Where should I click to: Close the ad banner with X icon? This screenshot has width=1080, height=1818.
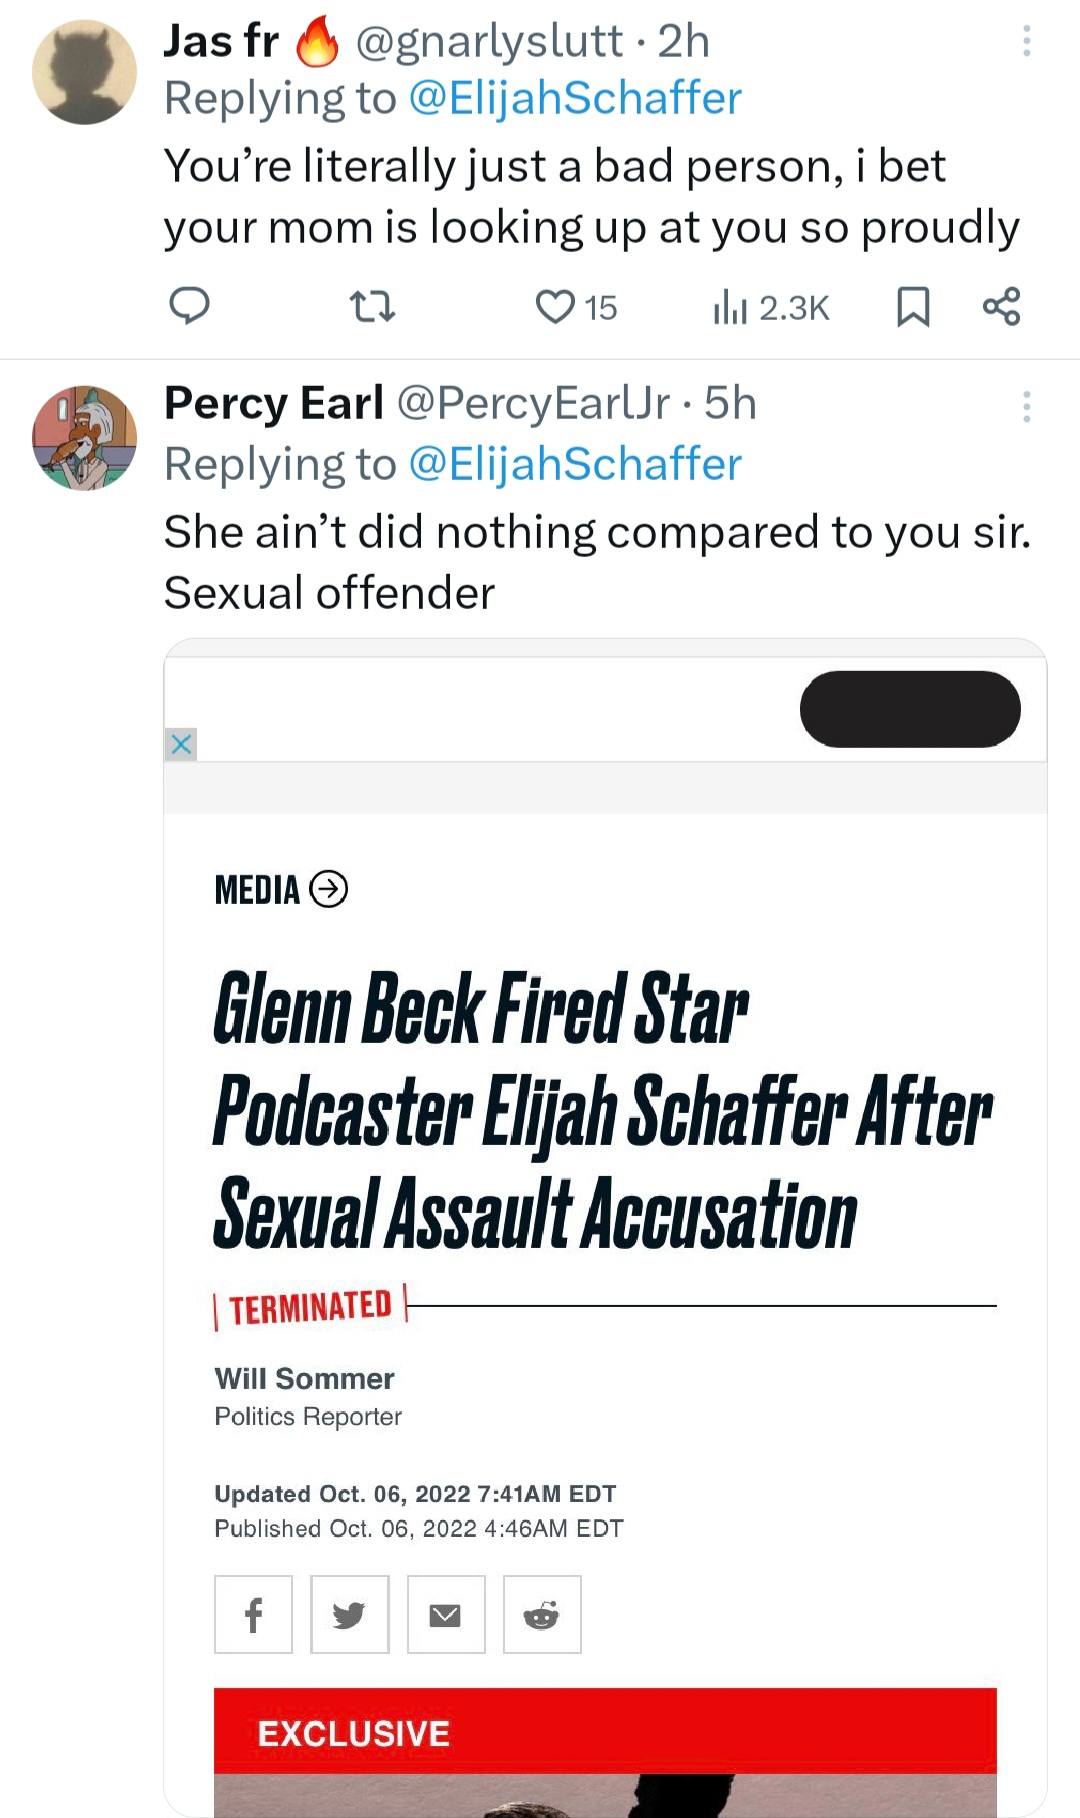click(181, 744)
